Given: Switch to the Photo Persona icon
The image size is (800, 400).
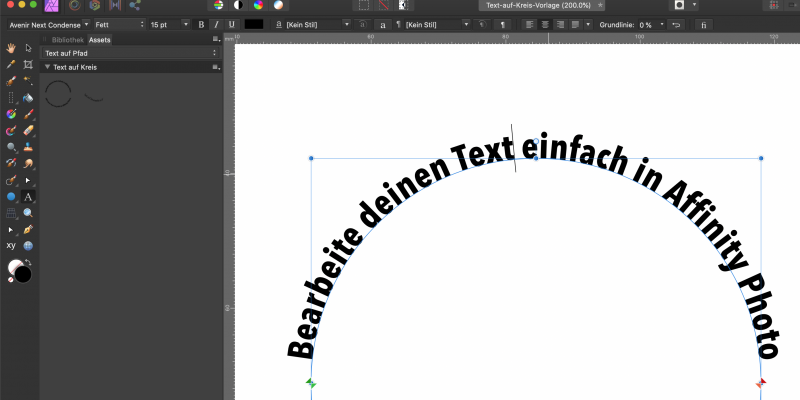Looking at the screenshot, I should pyautogui.click(x=51, y=5).
